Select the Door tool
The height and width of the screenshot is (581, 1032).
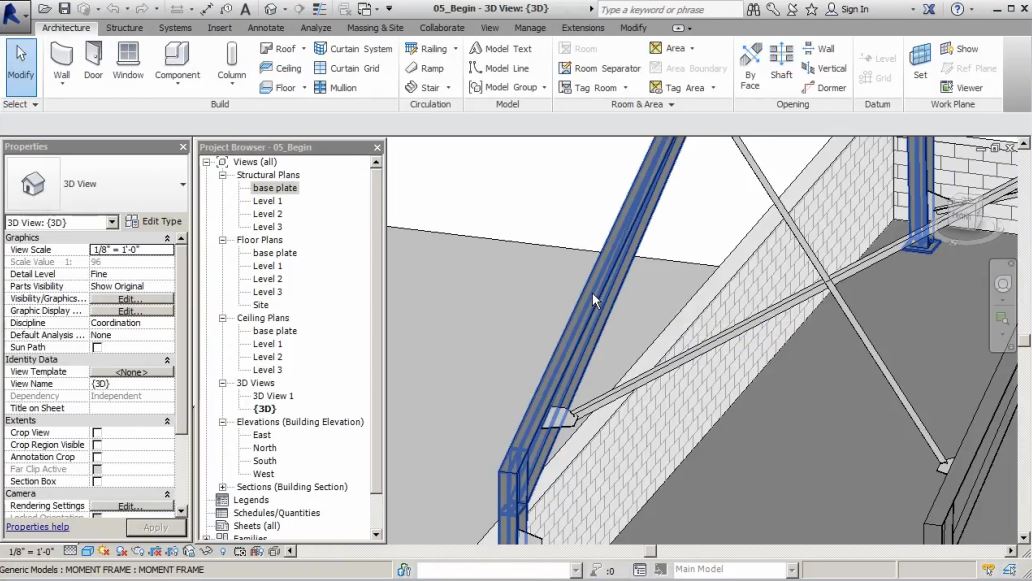coord(93,61)
